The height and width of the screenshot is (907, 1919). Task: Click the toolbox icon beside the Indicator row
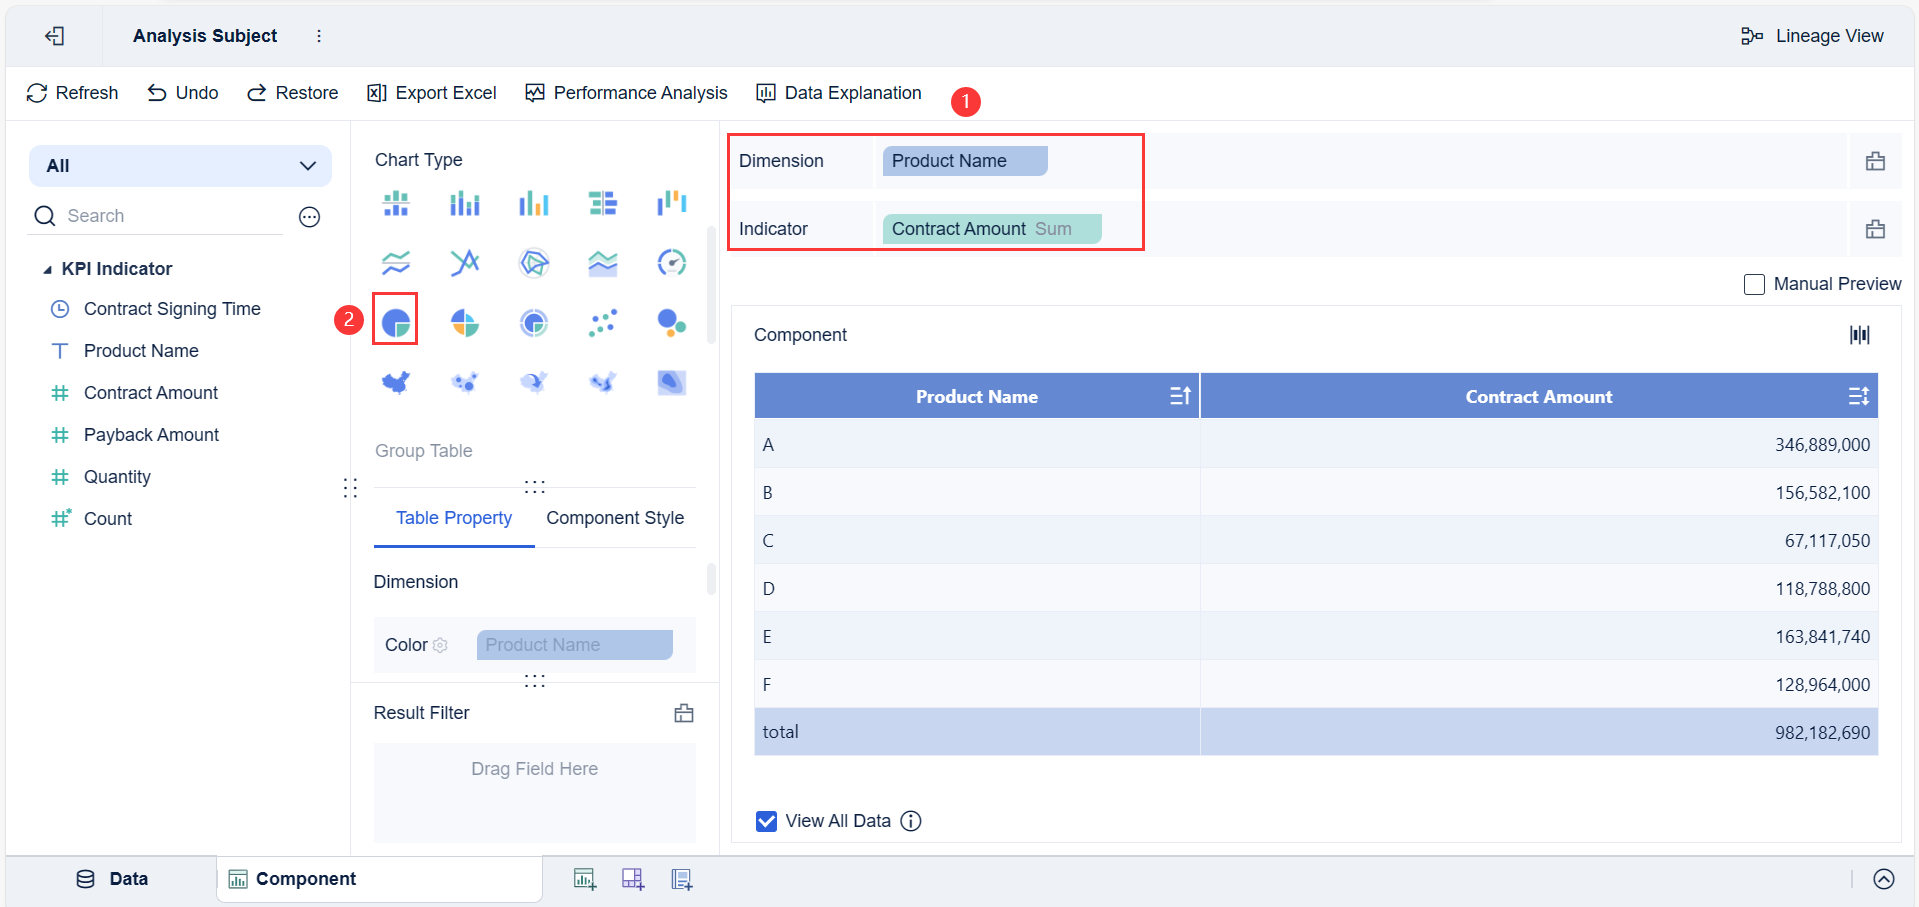[x=1877, y=229]
